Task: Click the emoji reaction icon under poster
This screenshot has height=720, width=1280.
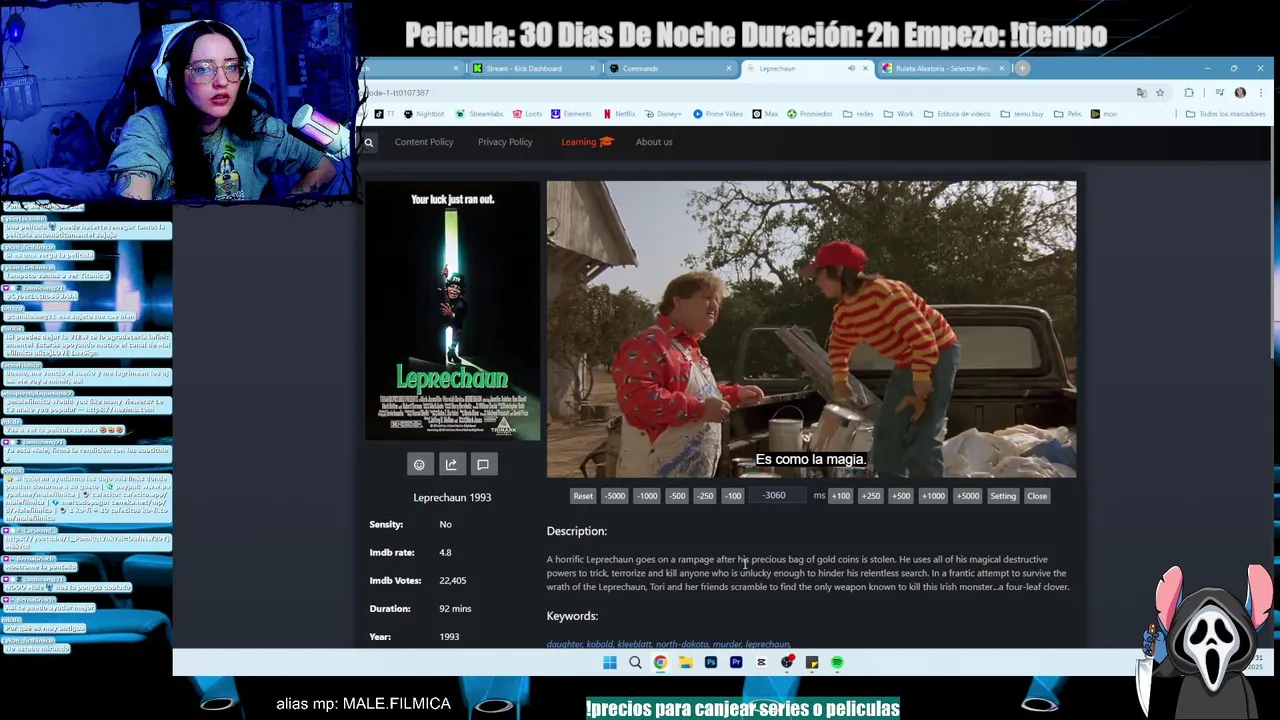Action: tap(419, 464)
